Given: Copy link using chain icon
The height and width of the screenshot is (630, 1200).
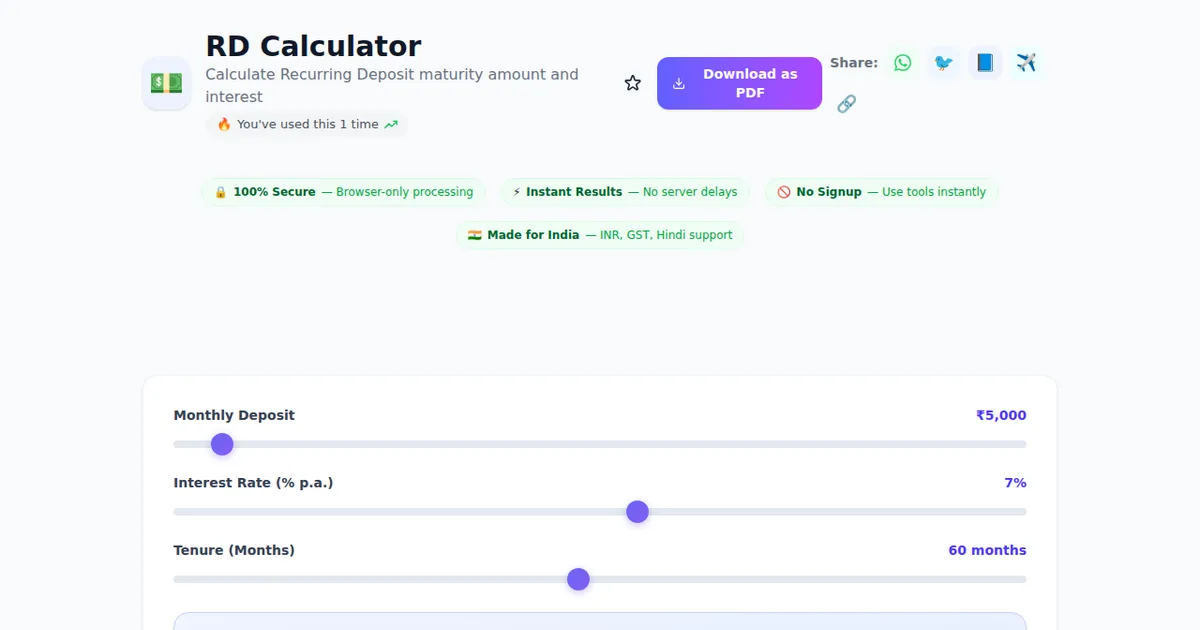Looking at the screenshot, I should pyautogui.click(x=846, y=104).
